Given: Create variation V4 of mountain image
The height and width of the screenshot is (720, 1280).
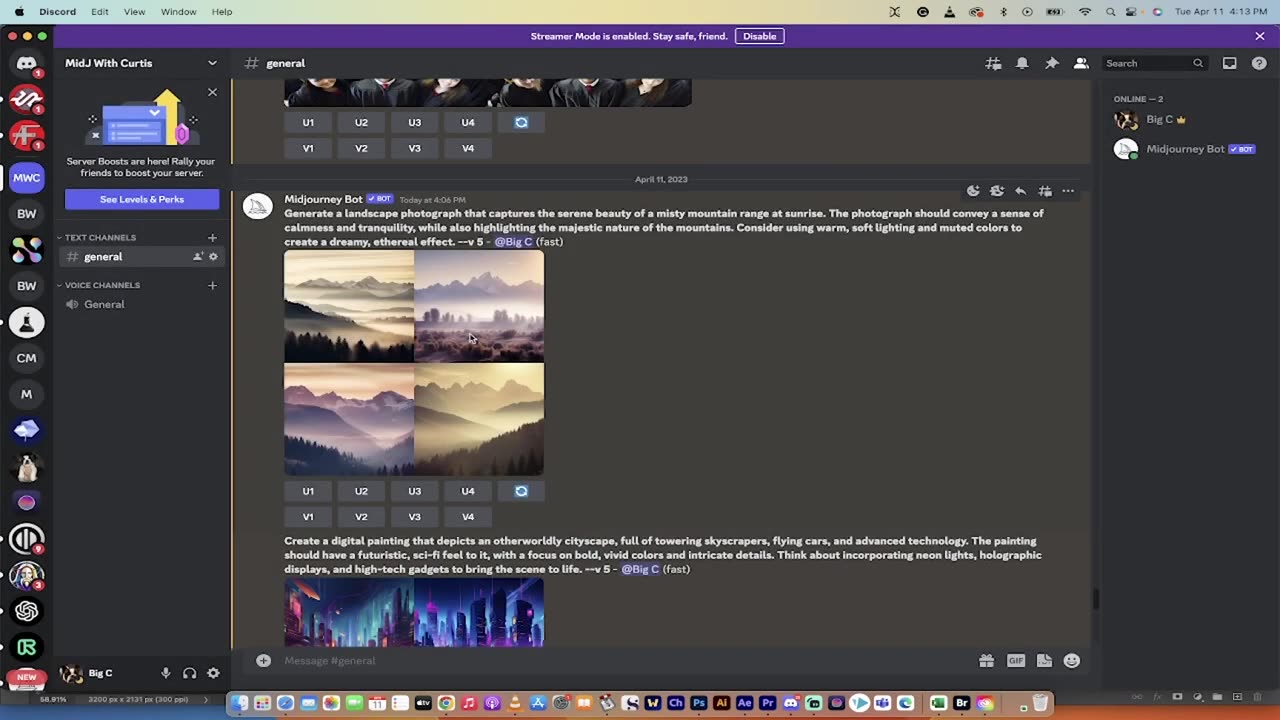Looking at the screenshot, I should click(x=467, y=517).
